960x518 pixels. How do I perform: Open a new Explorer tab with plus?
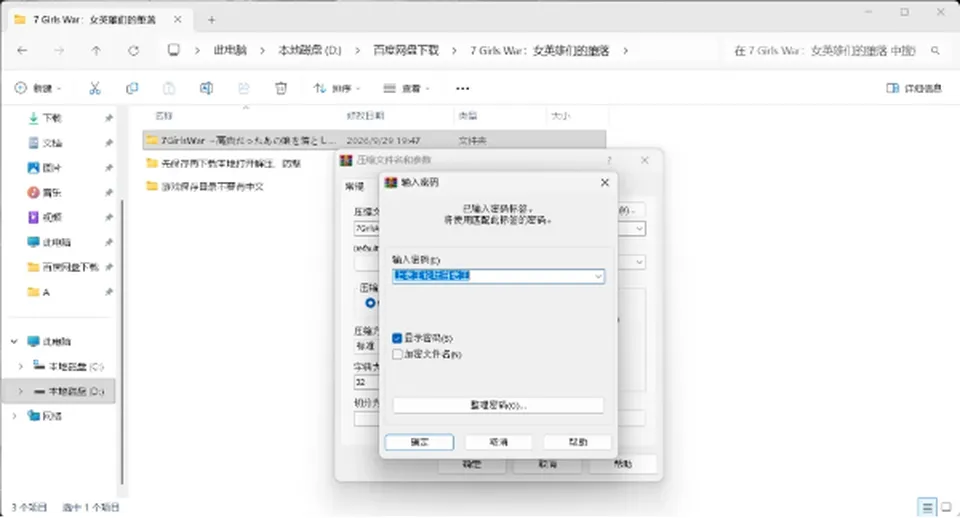coord(211,20)
